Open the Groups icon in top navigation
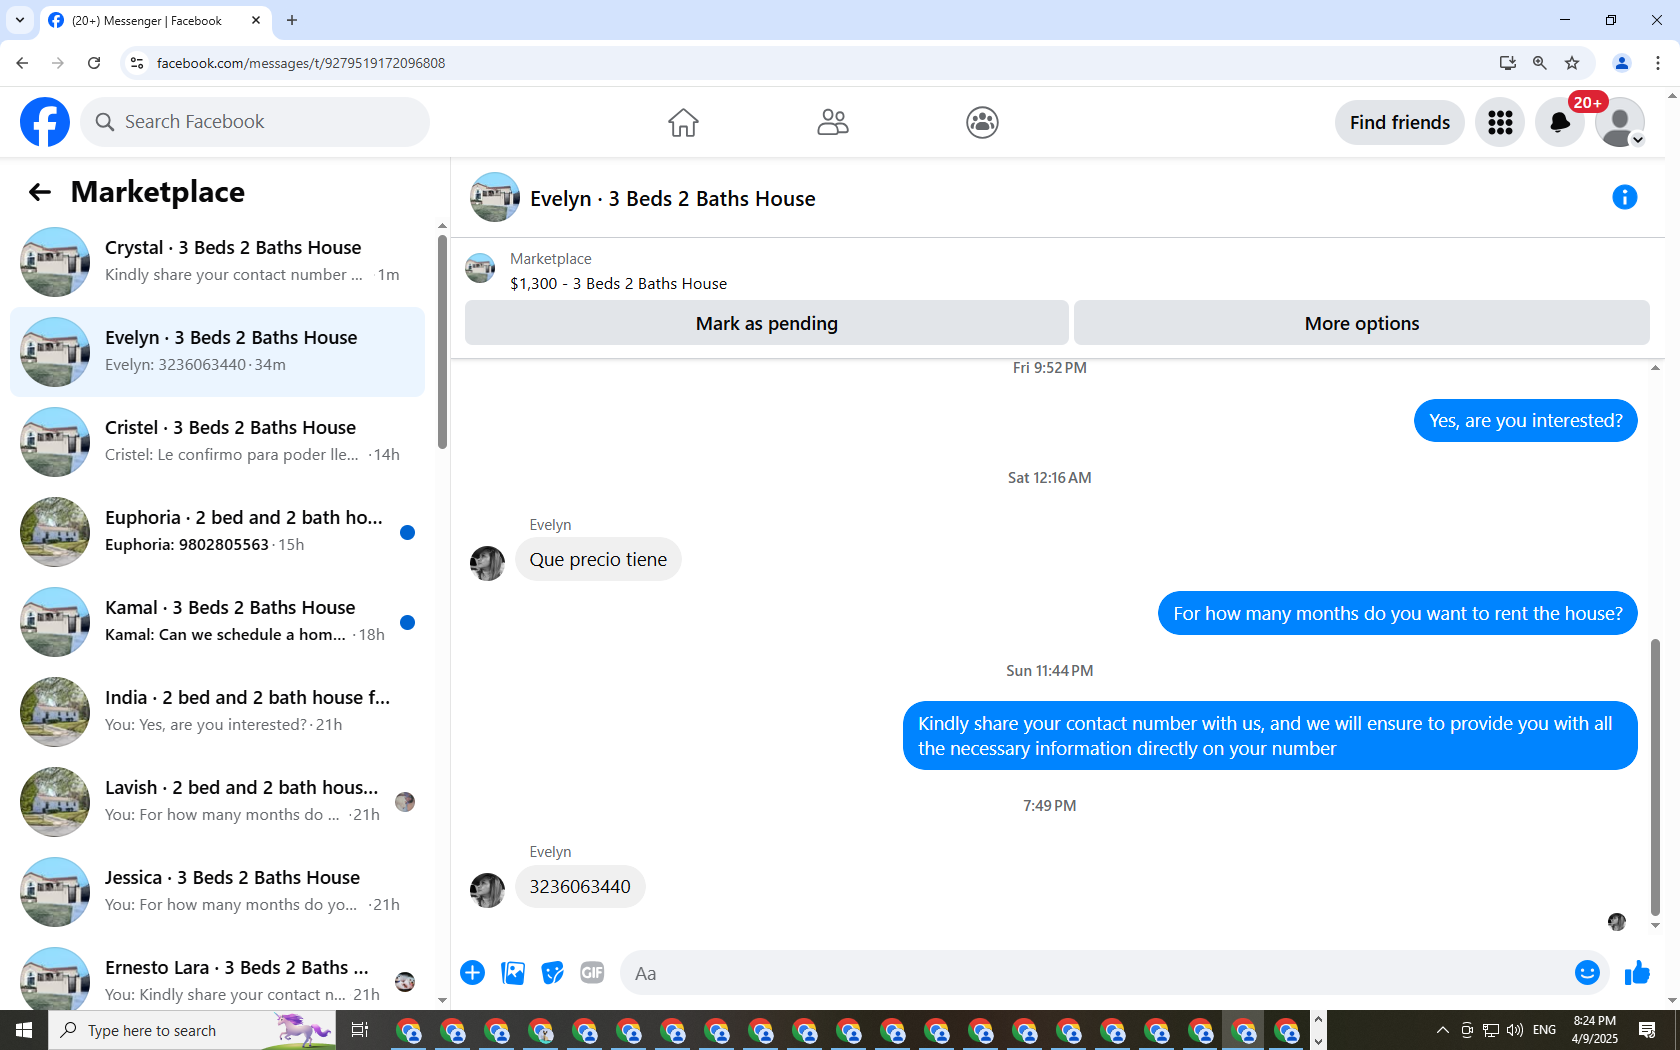 982,122
